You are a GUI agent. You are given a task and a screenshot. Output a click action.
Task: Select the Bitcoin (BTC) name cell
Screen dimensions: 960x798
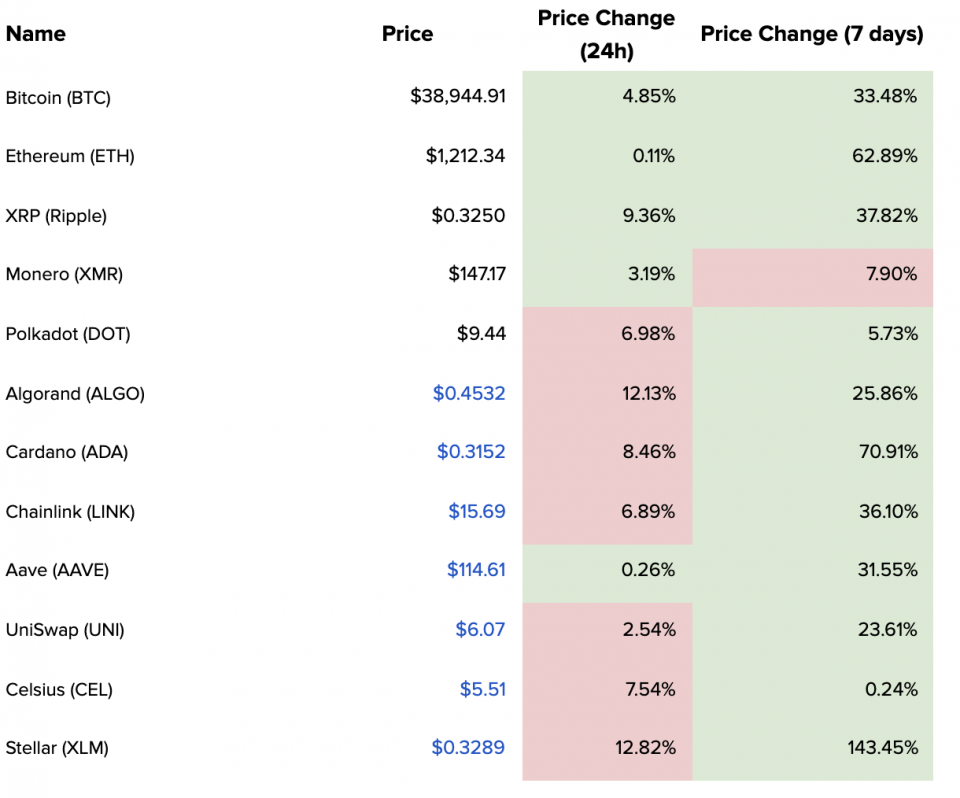tap(58, 97)
